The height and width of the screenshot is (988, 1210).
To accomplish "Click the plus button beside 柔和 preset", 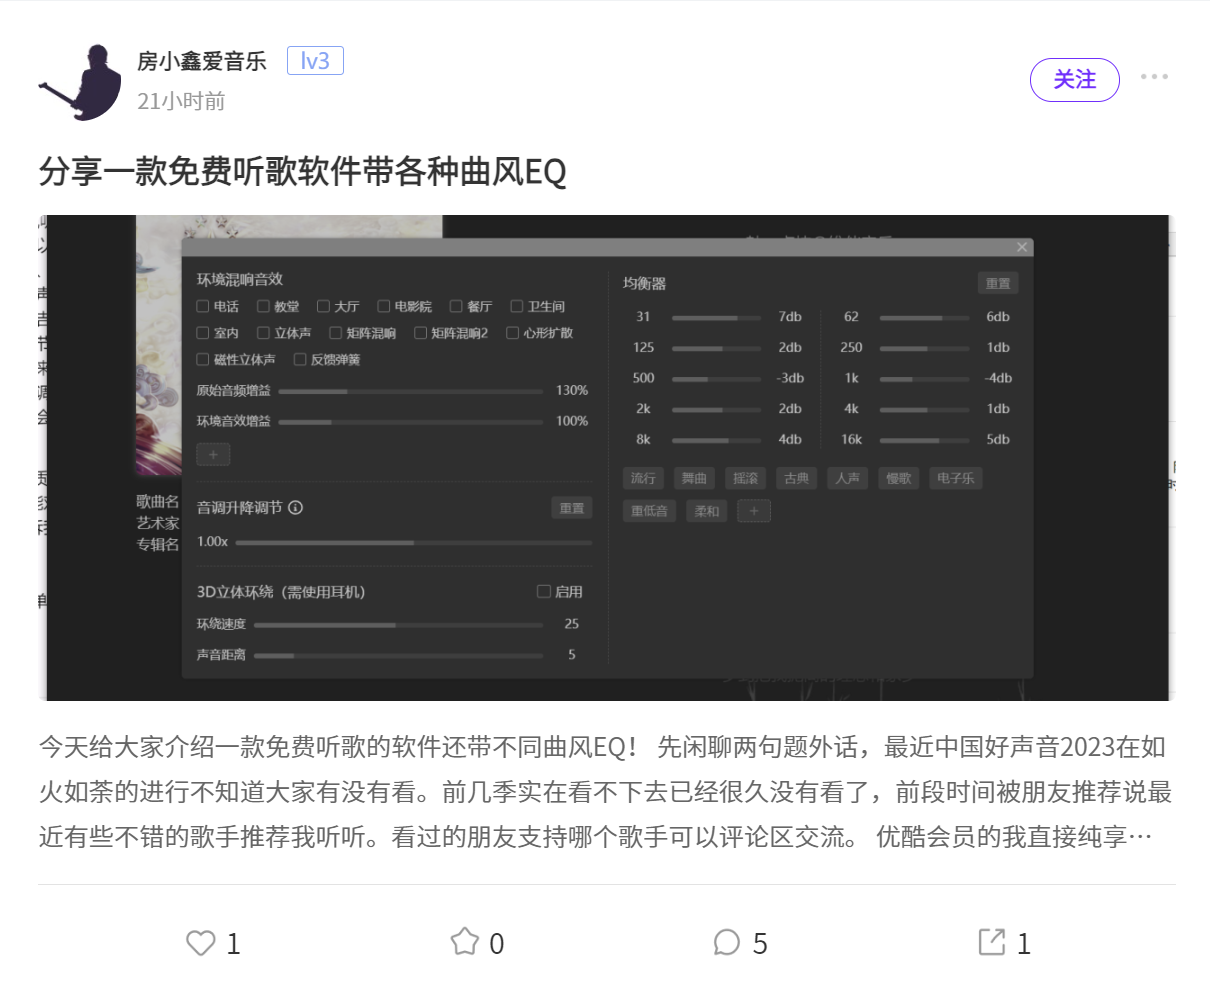I will tap(754, 511).
